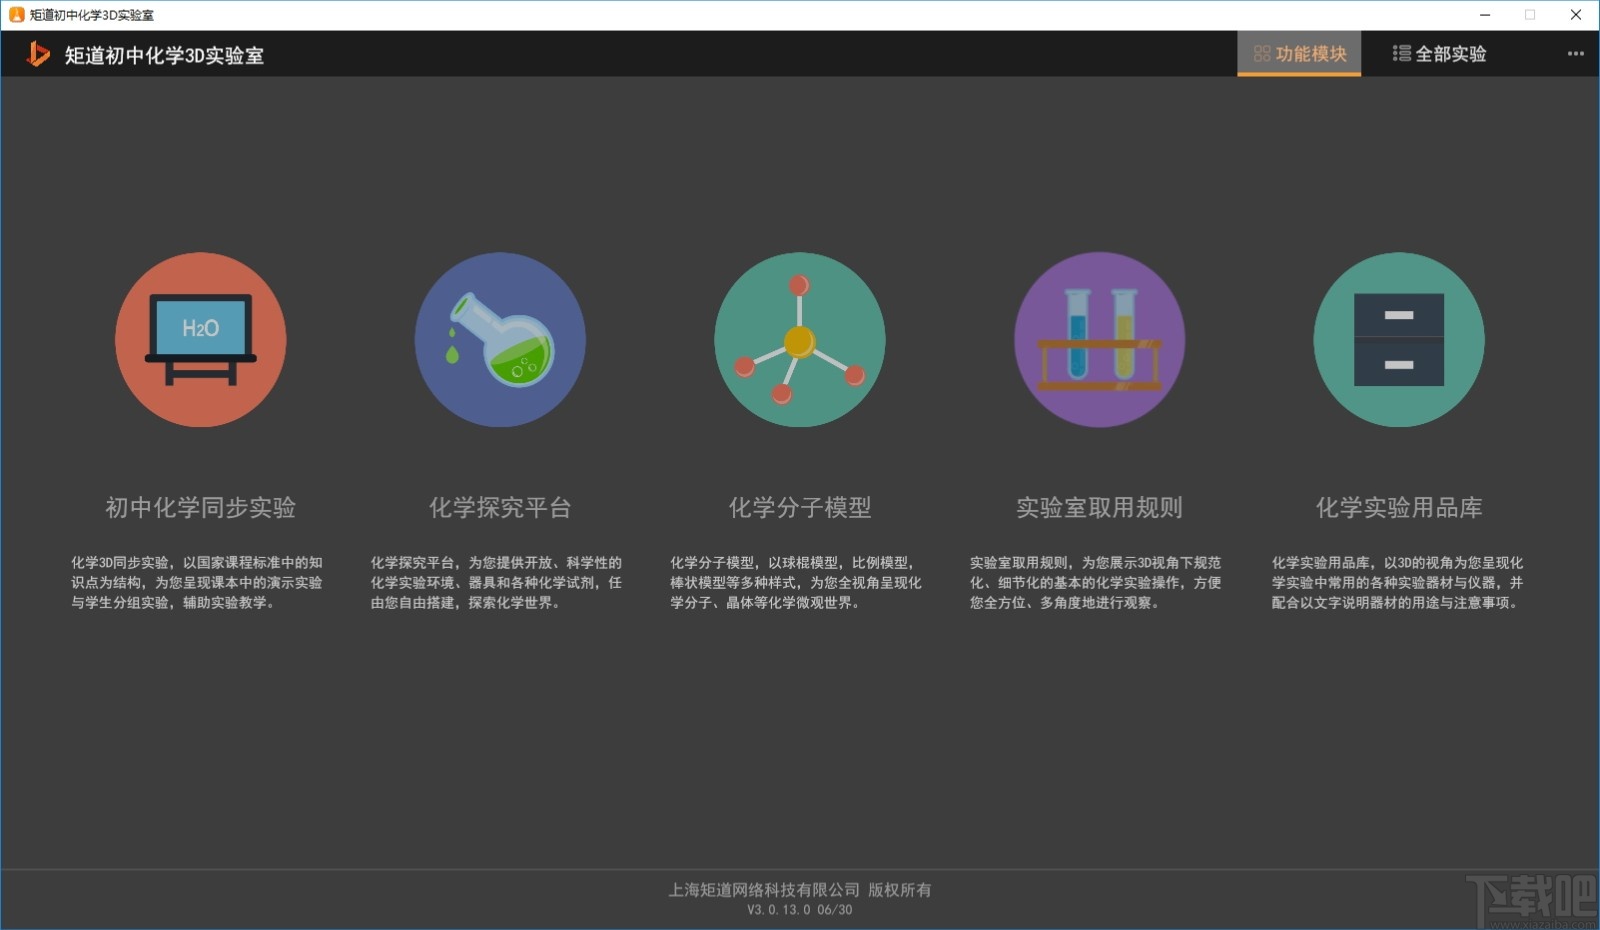Click the orange app logo in header
The width and height of the screenshot is (1600, 930).
(38, 54)
